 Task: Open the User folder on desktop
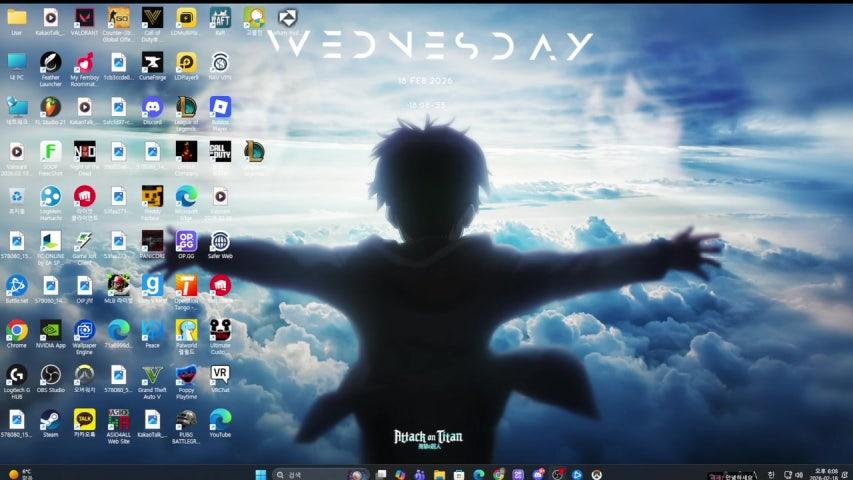17,22
